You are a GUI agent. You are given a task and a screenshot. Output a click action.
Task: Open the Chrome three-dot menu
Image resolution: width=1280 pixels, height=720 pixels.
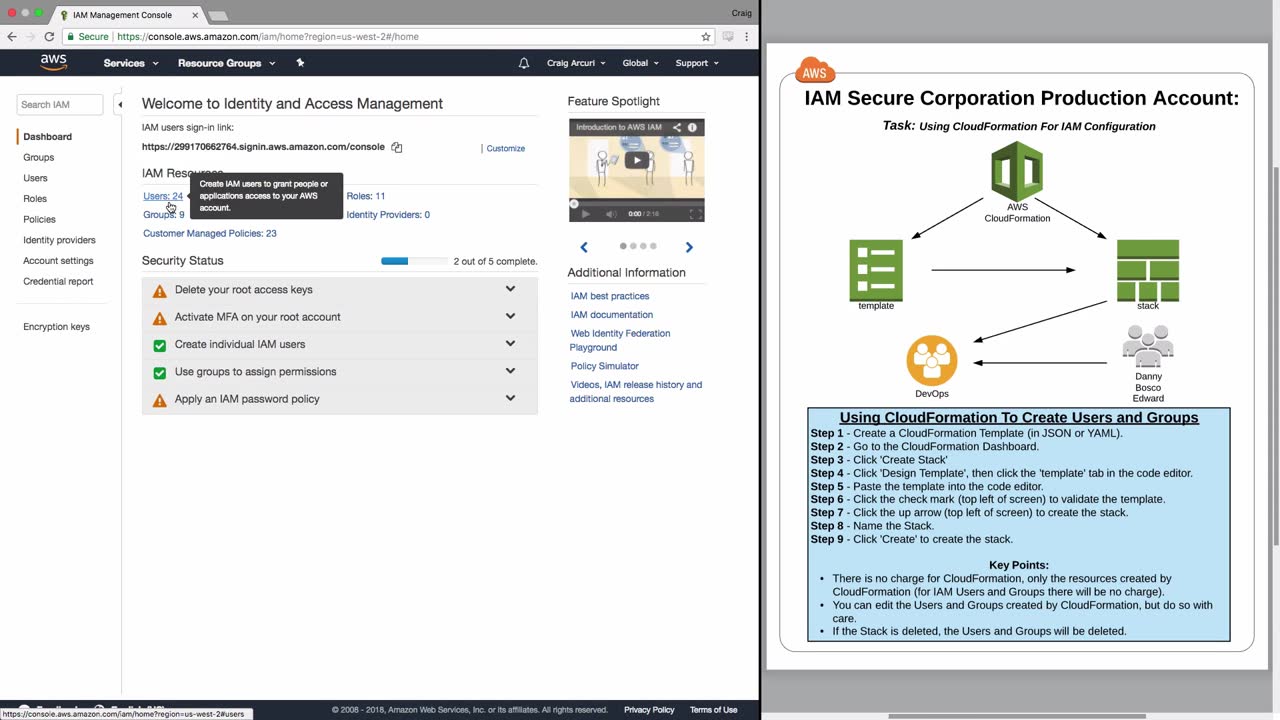(746, 37)
